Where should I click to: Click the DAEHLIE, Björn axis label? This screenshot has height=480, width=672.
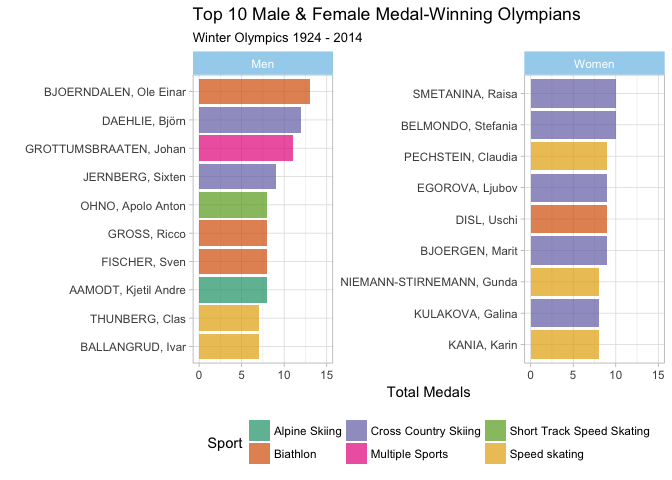point(144,121)
